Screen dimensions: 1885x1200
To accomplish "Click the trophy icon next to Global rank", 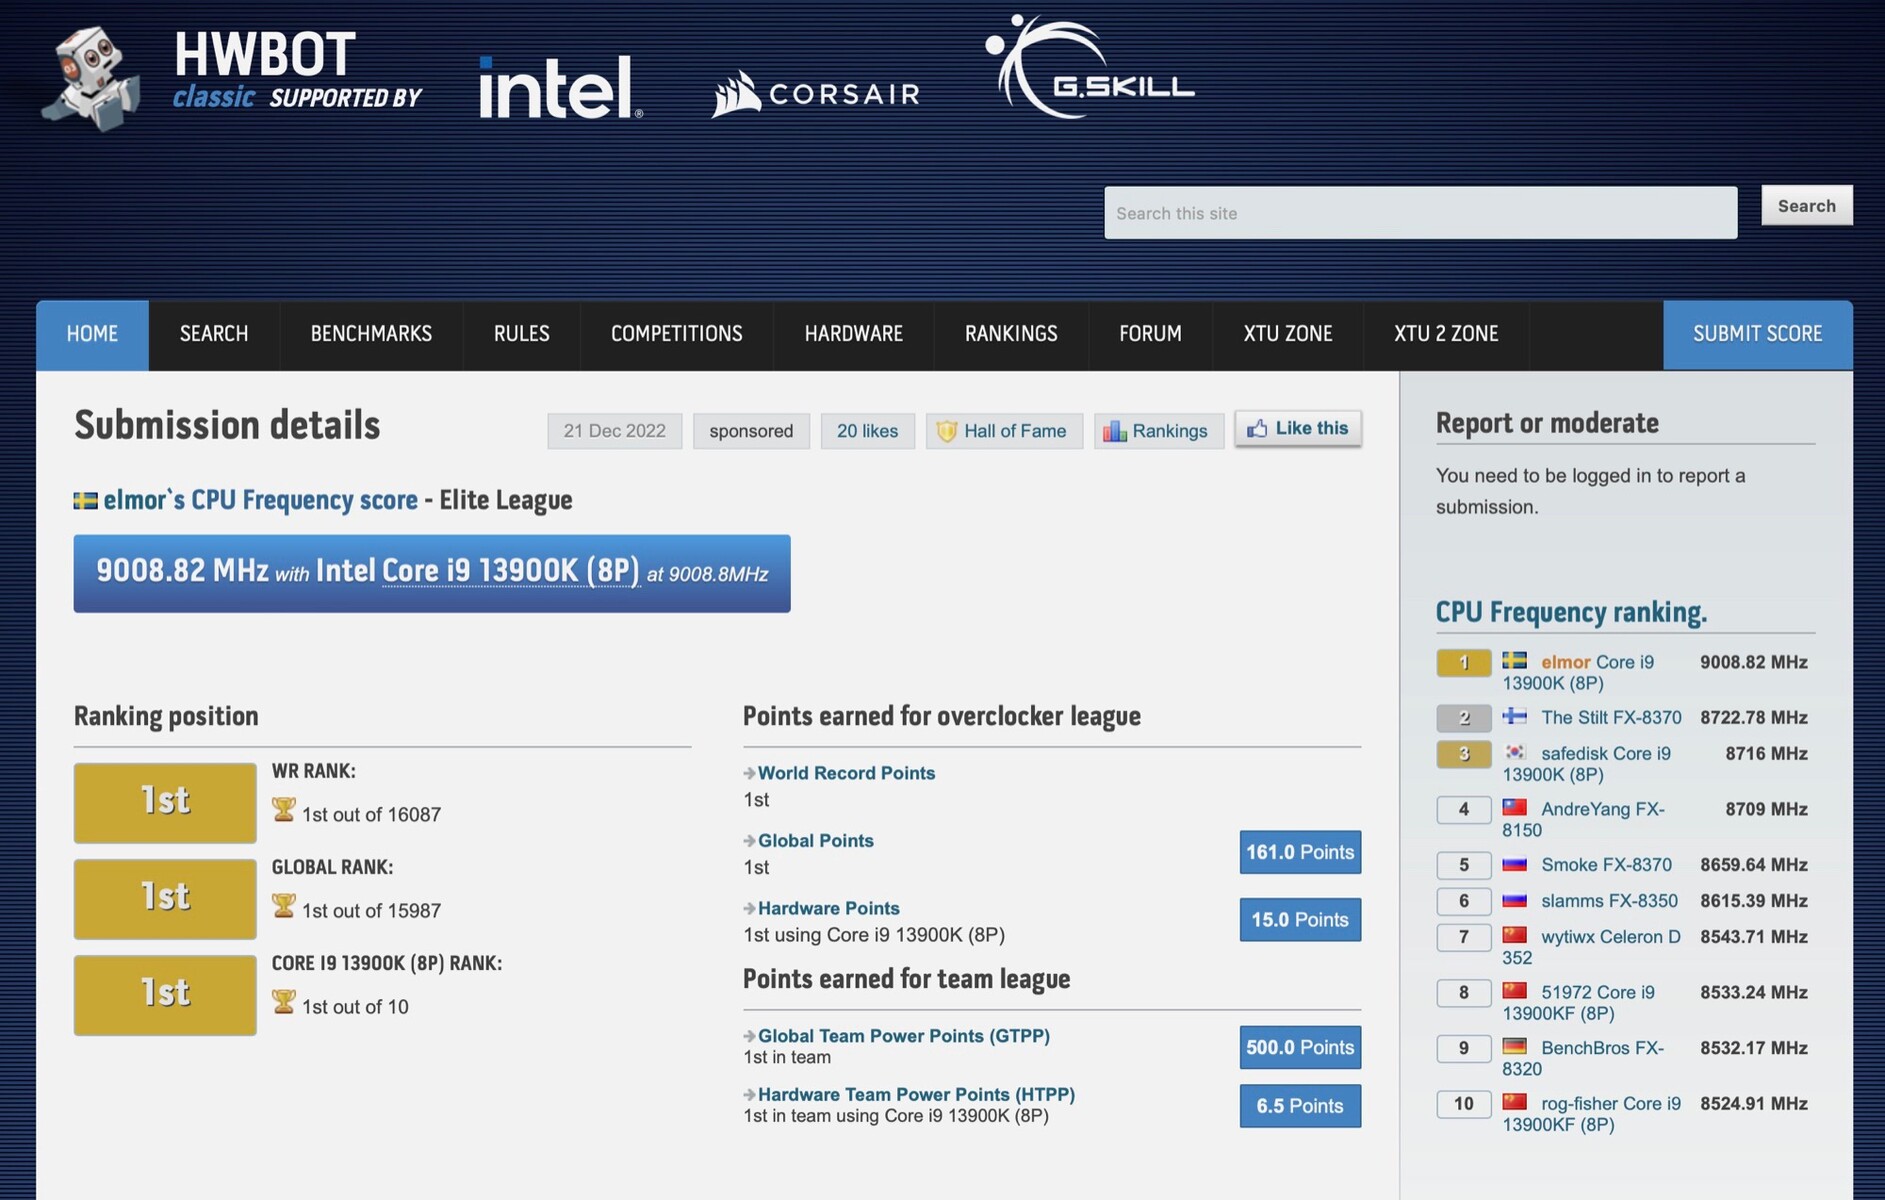I will (284, 906).
